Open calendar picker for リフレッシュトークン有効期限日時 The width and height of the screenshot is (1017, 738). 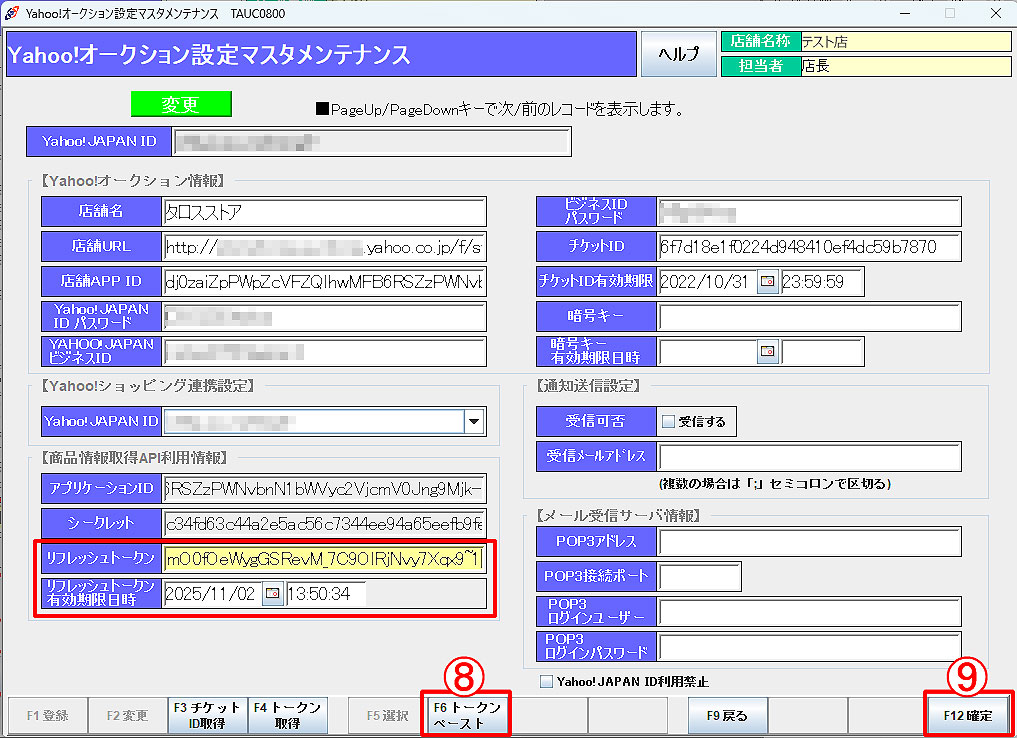(x=272, y=594)
